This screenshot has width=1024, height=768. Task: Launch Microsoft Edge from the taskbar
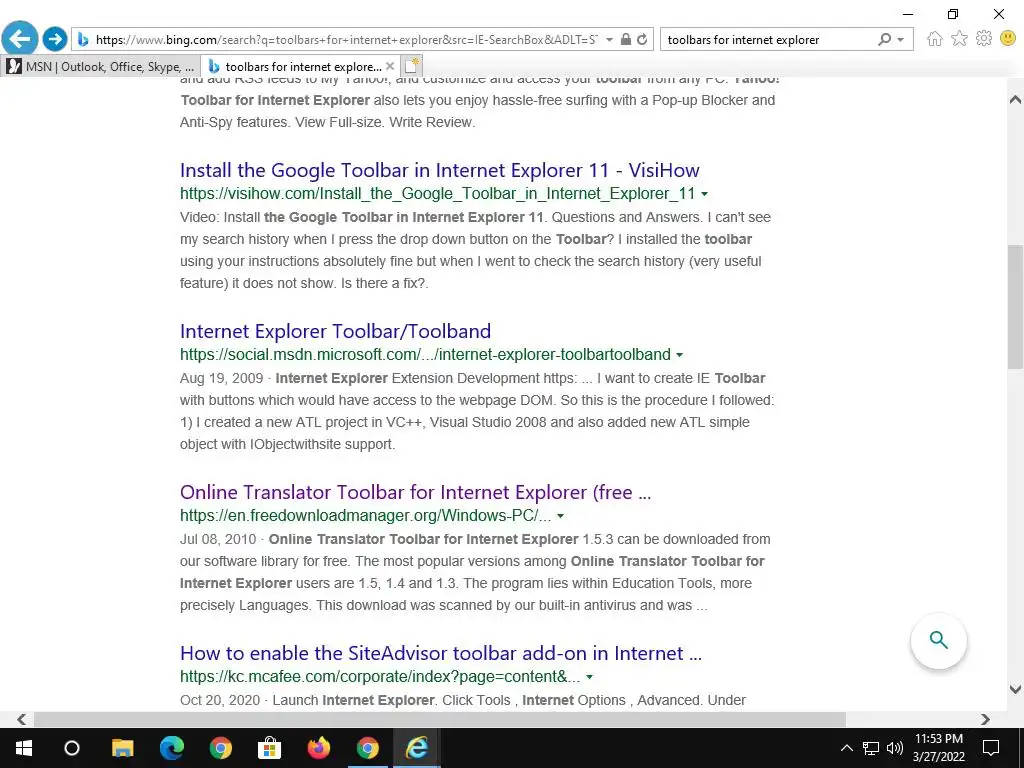(172, 748)
